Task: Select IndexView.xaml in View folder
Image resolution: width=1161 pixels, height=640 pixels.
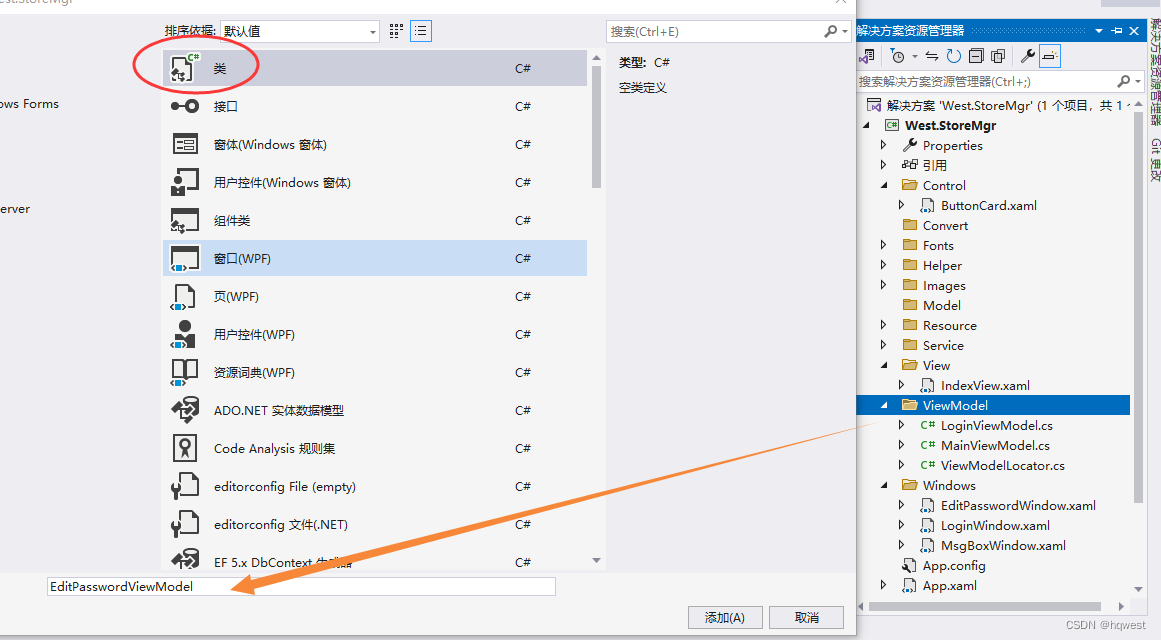Action: click(x=985, y=385)
